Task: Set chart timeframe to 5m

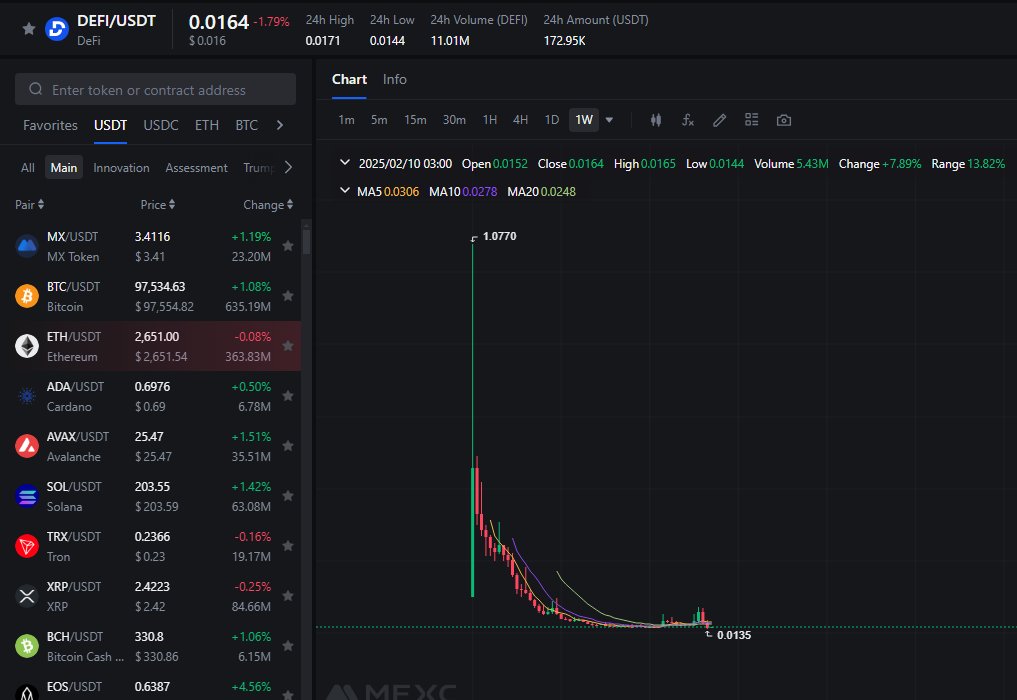Action: [x=379, y=120]
